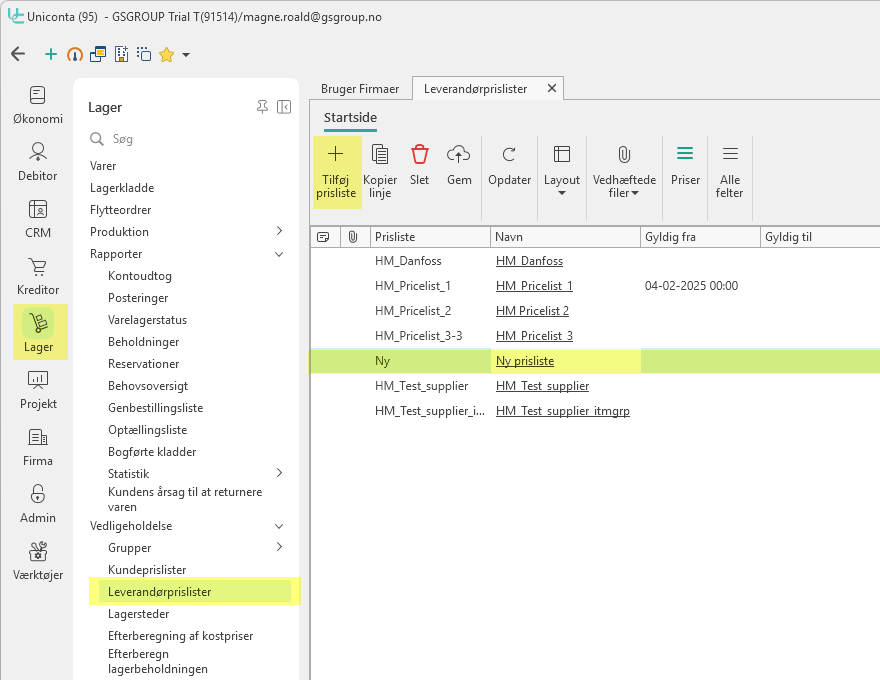The width and height of the screenshot is (880, 680).
Task: Select the Startside ribbon tab
Action: (x=350, y=118)
